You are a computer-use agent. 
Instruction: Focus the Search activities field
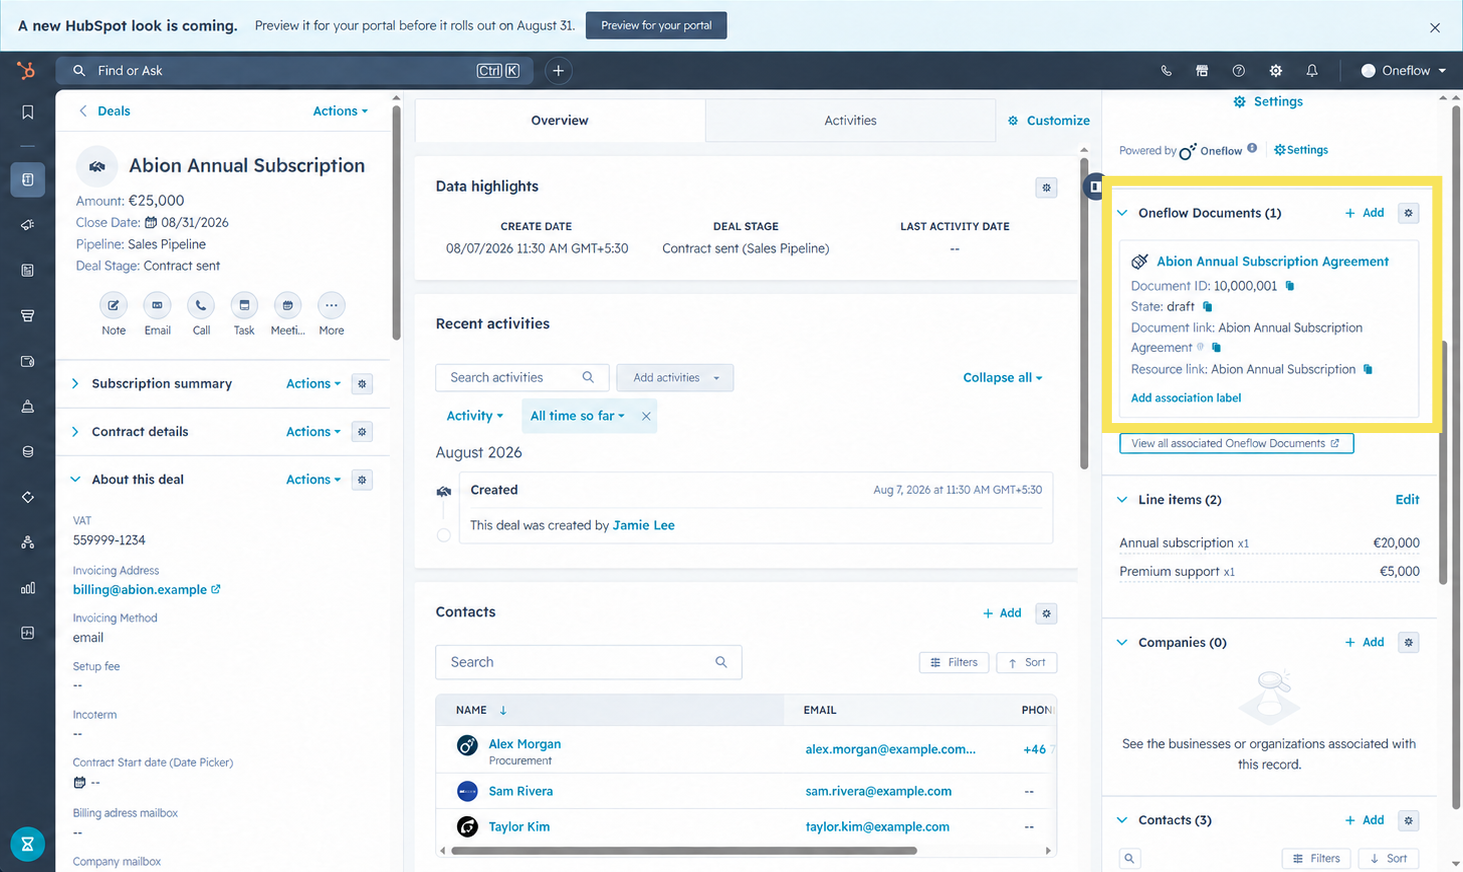pyautogui.click(x=522, y=378)
